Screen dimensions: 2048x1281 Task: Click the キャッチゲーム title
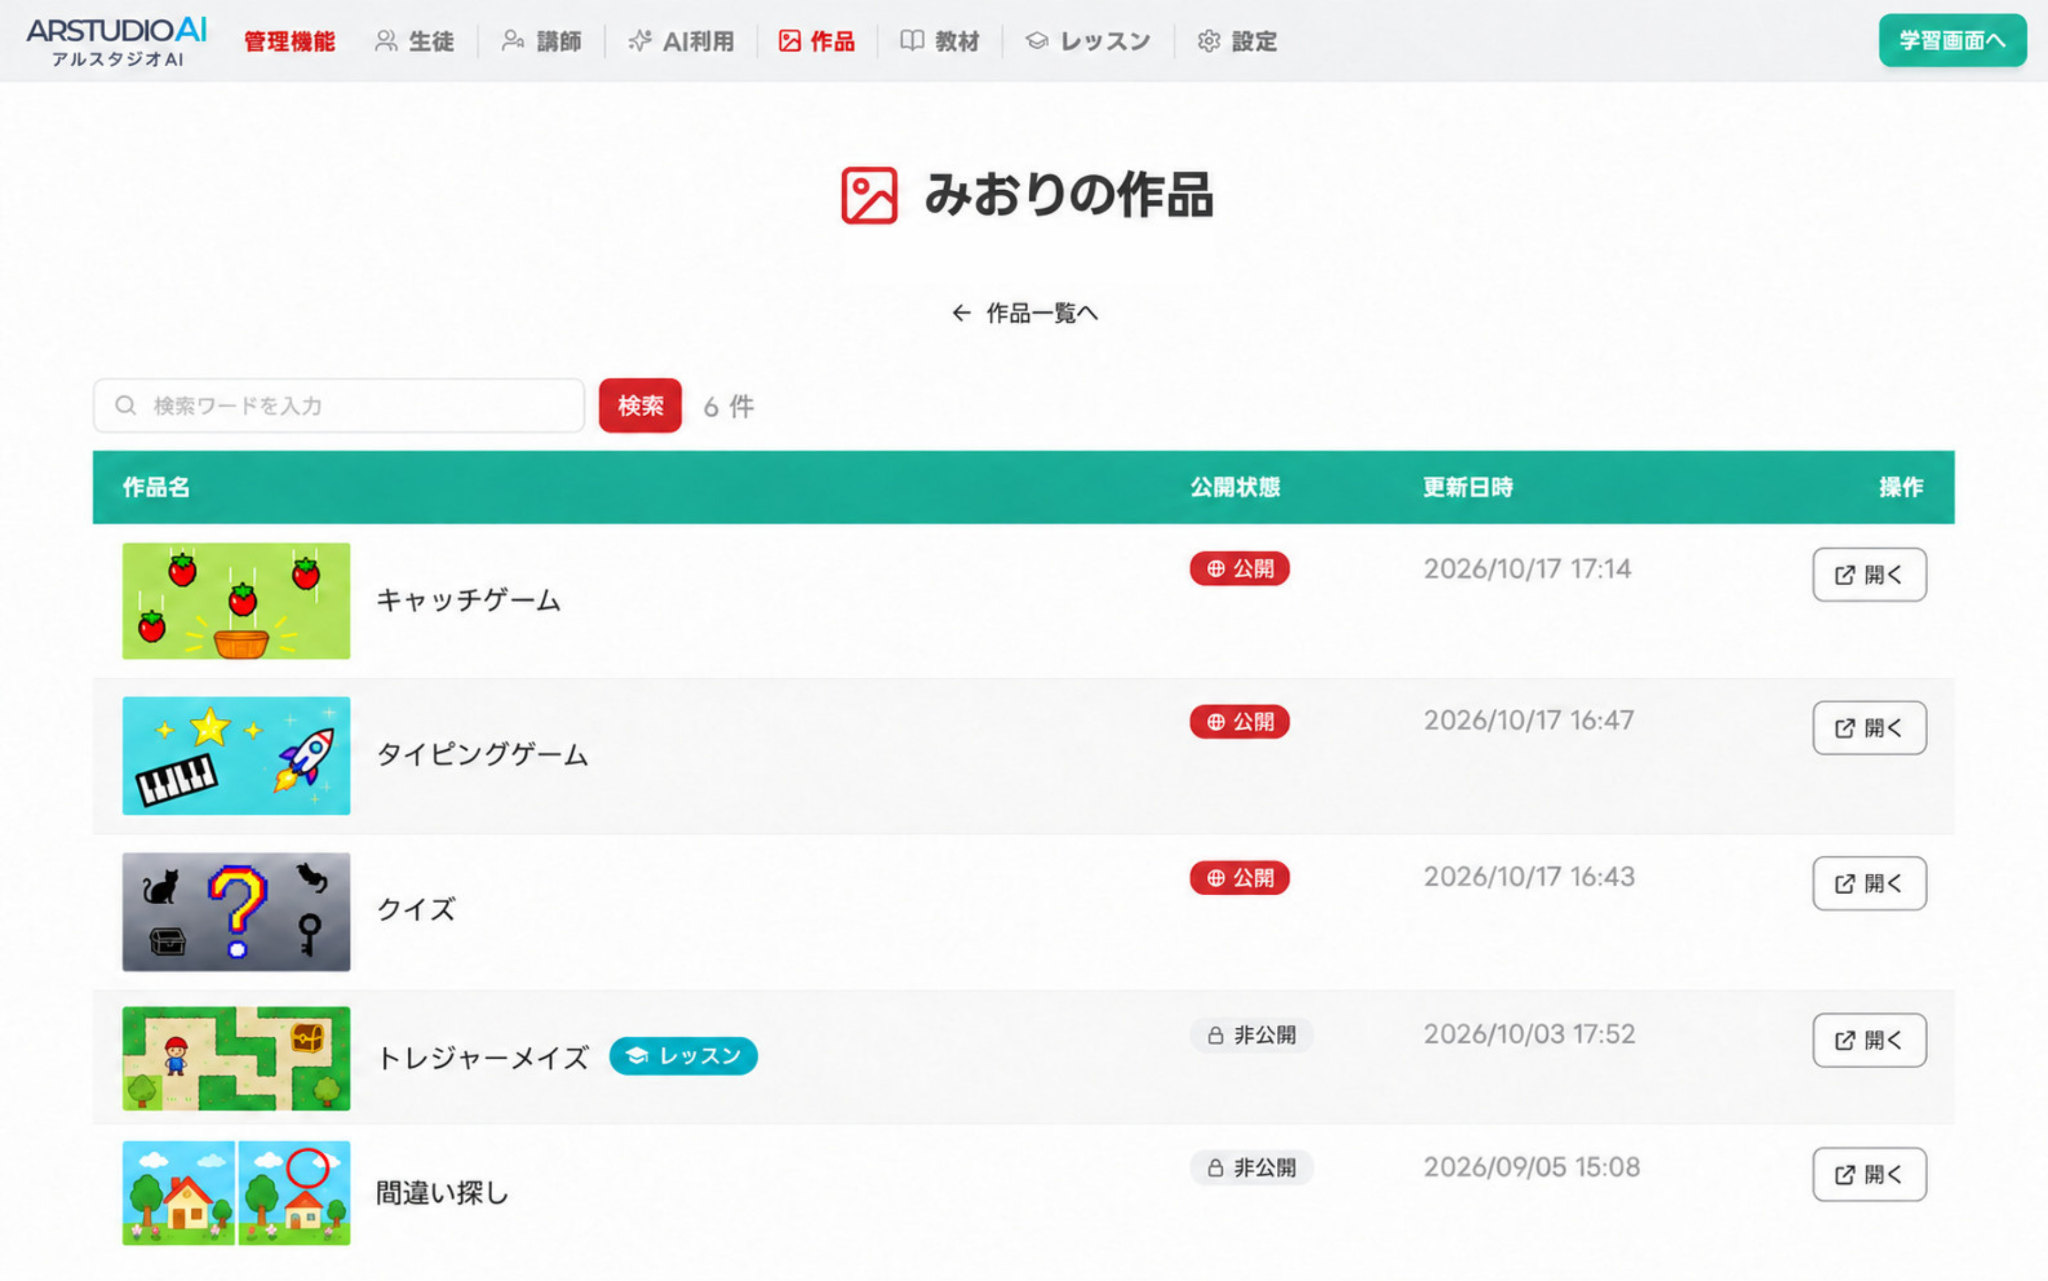(x=468, y=600)
